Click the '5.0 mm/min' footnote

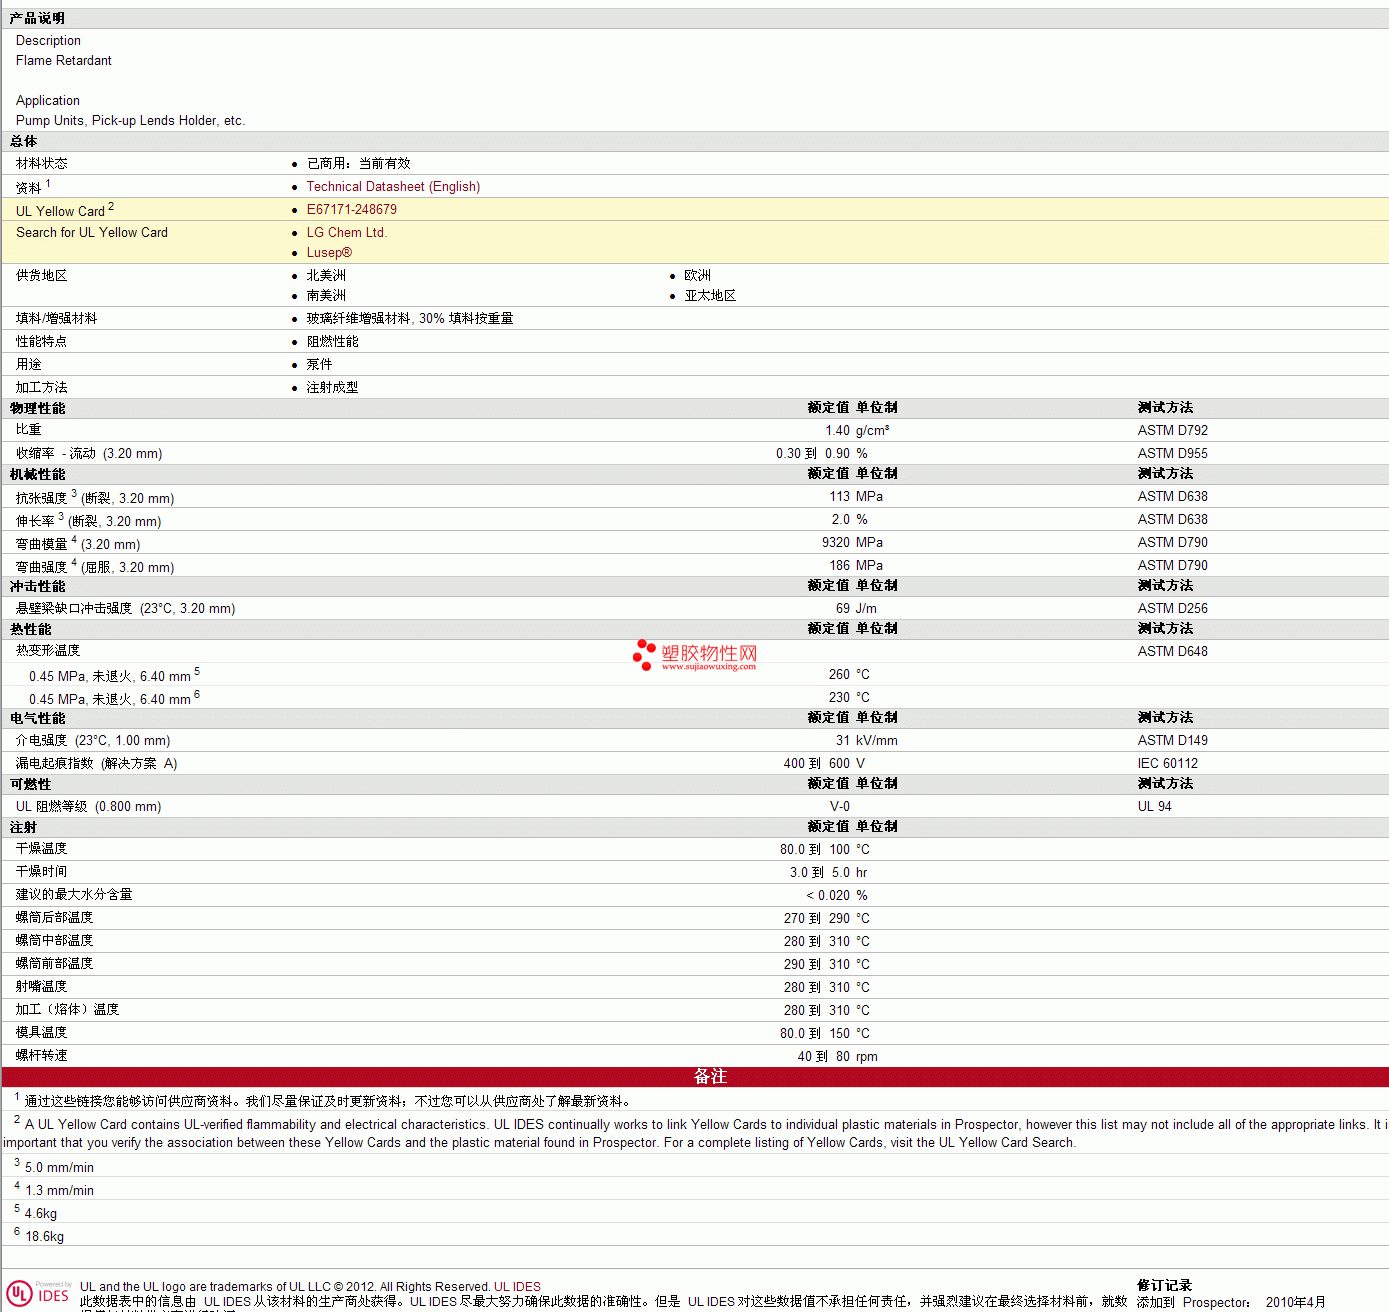coord(59,1168)
